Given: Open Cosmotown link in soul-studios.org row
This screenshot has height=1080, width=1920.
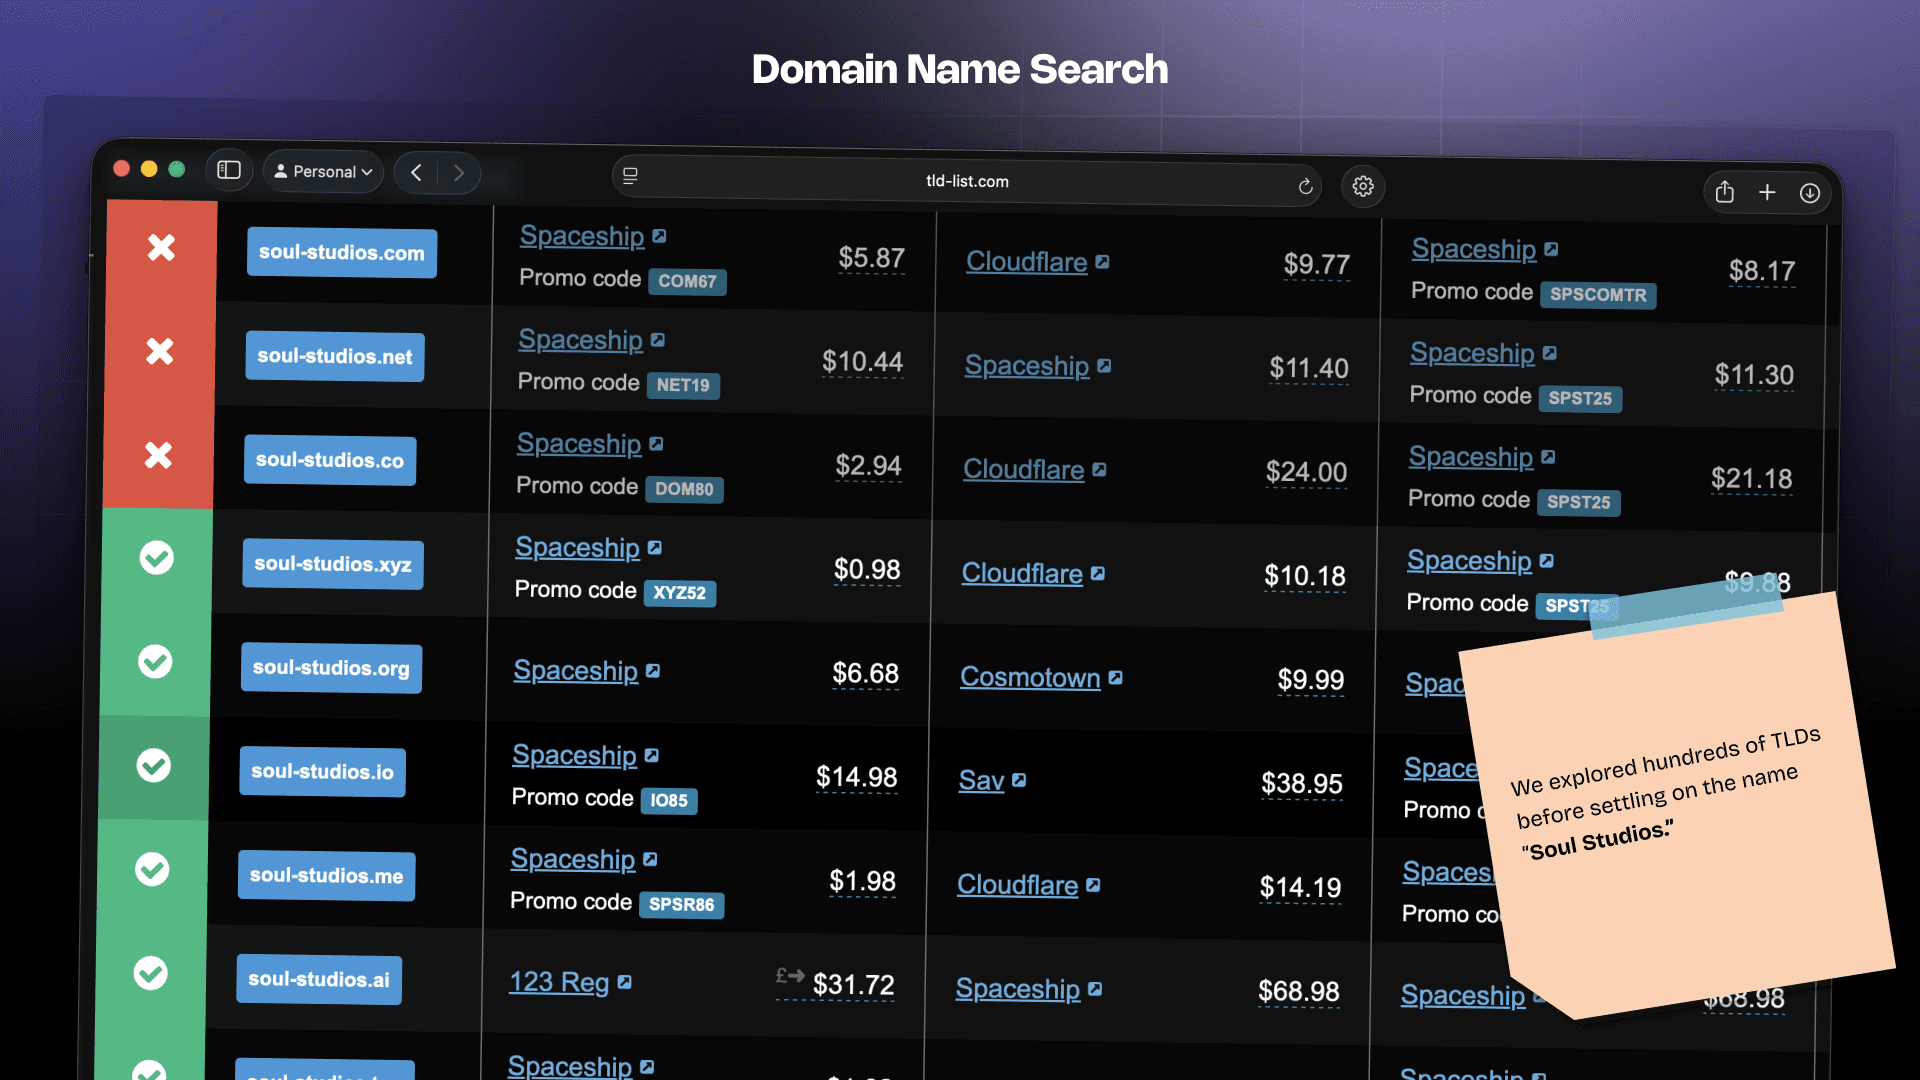Looking at the screenshot, I should point(1030,677).
